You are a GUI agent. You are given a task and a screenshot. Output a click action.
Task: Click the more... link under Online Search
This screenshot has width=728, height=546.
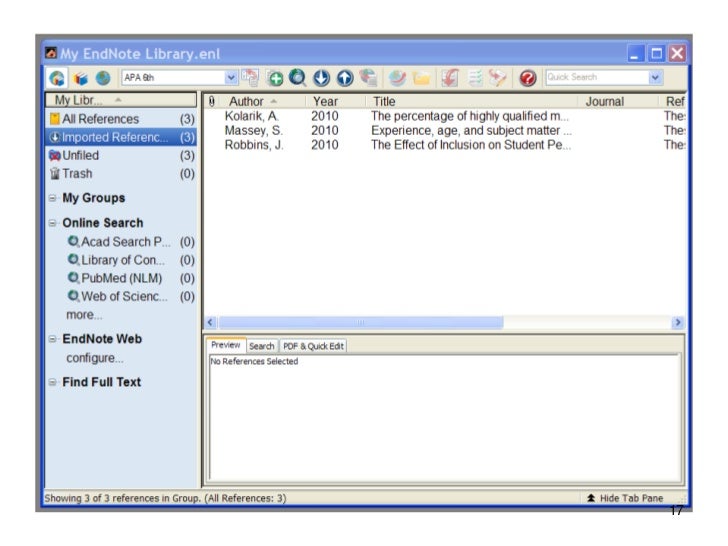click(x=84, y=315)
